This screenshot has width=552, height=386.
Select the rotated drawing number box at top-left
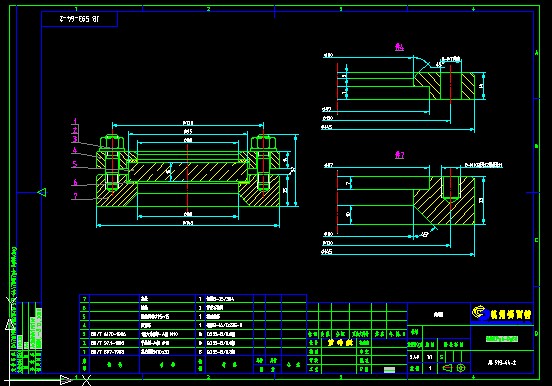click(80, 19)
